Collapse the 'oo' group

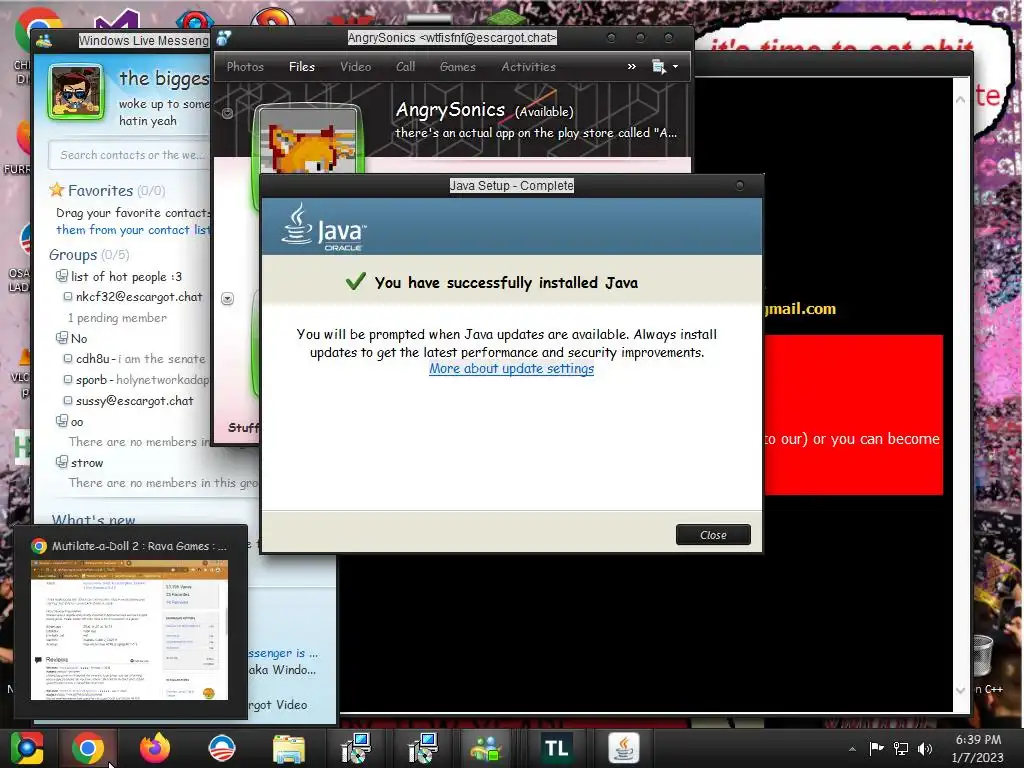pyautogui.click(x=61, y=421)
